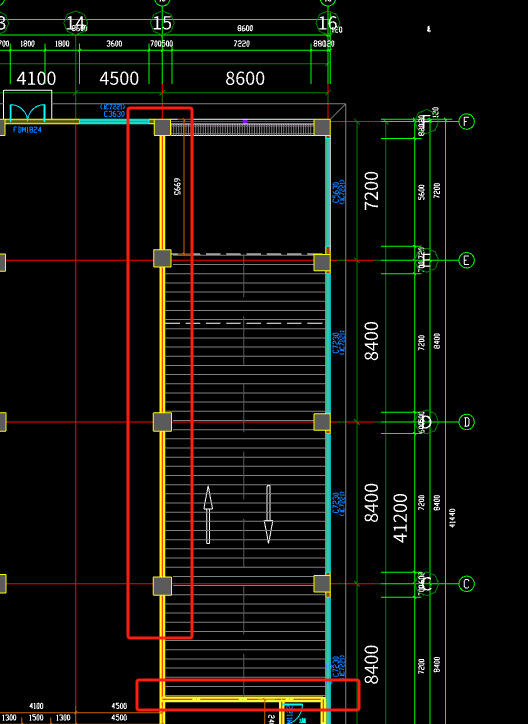Click the axis bubble labeled C

[467, 584]
